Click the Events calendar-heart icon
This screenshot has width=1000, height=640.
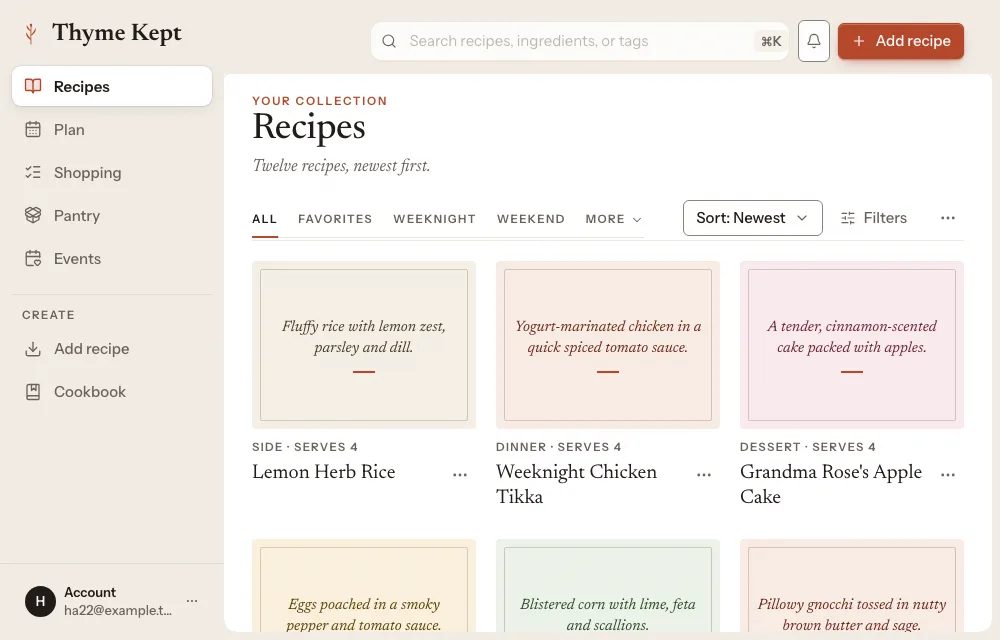tap(33, 258)
